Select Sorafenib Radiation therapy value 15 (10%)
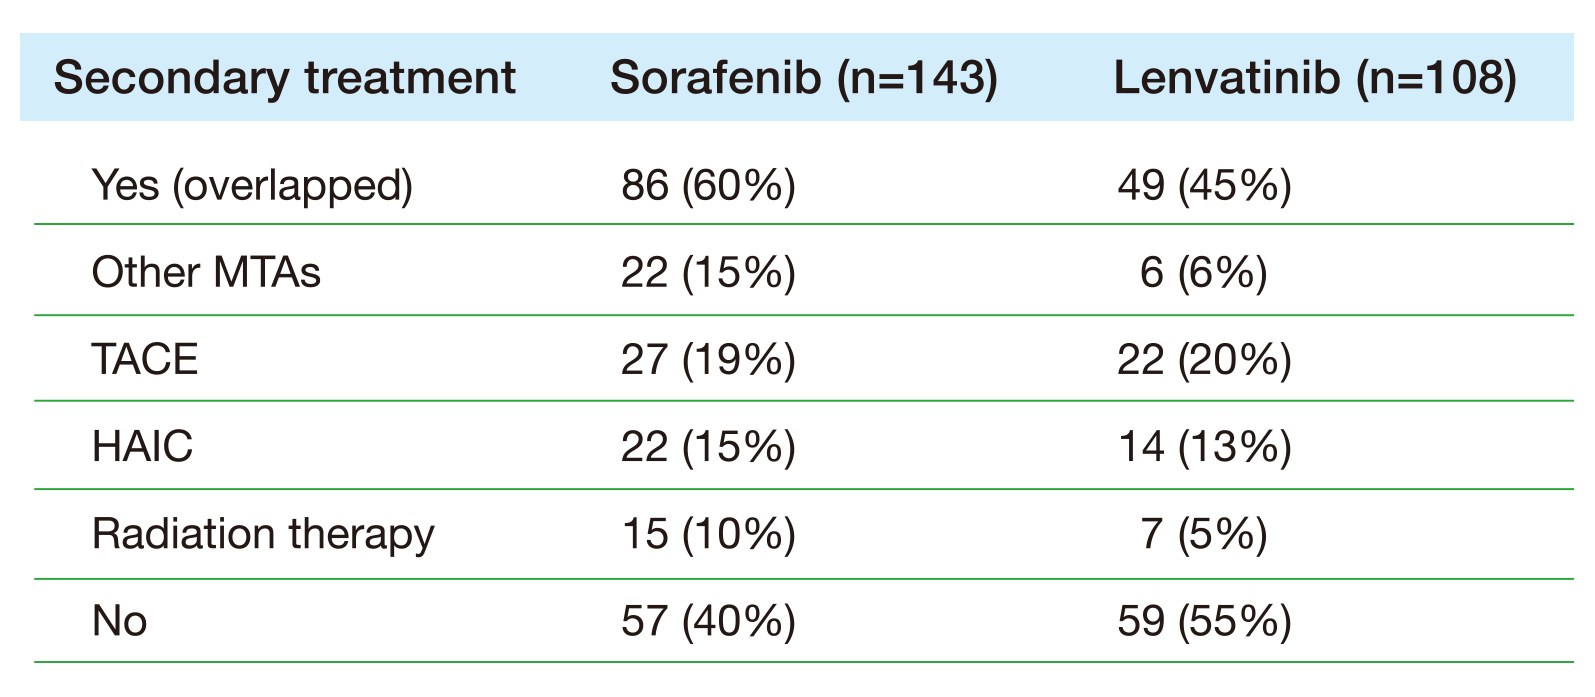This screenshot has height=697, width=1595. click(x=708, y=534)
